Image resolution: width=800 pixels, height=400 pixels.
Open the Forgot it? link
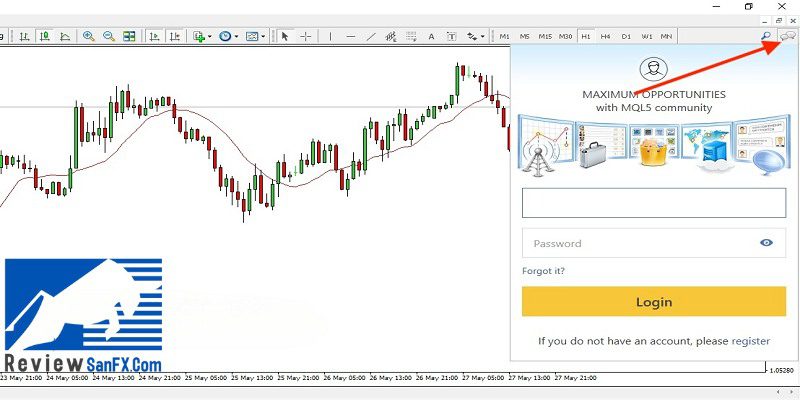tap(543, 271)
